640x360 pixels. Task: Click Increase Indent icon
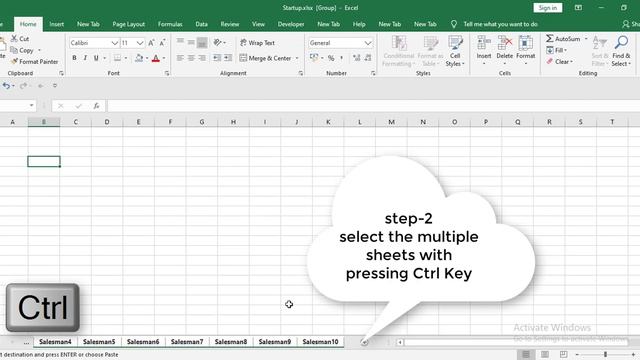point(228,58)
